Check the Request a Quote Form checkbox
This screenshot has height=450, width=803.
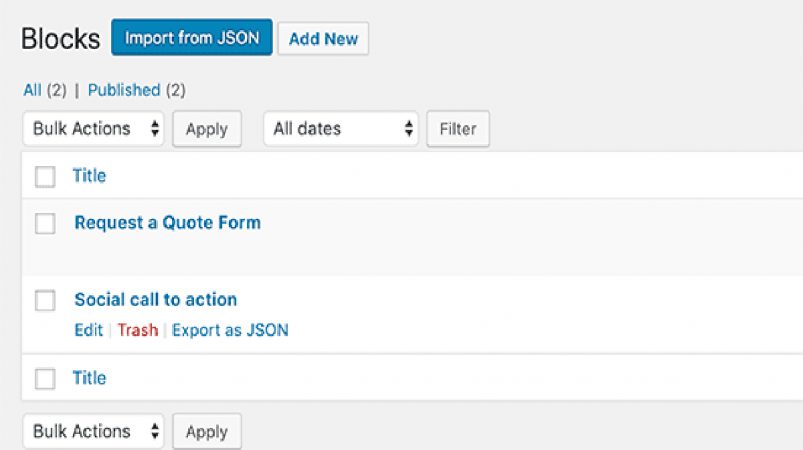pyautogui.click(x=45, y=224)
